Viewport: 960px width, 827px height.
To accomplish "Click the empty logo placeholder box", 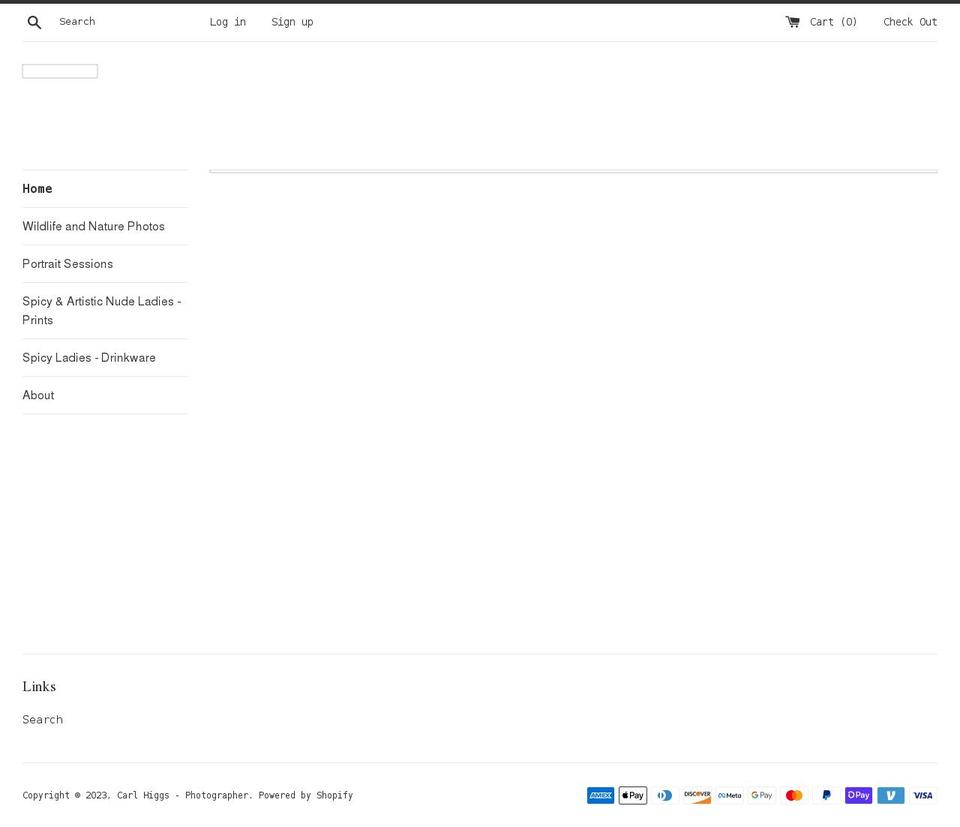I will (x=60, y=72).
